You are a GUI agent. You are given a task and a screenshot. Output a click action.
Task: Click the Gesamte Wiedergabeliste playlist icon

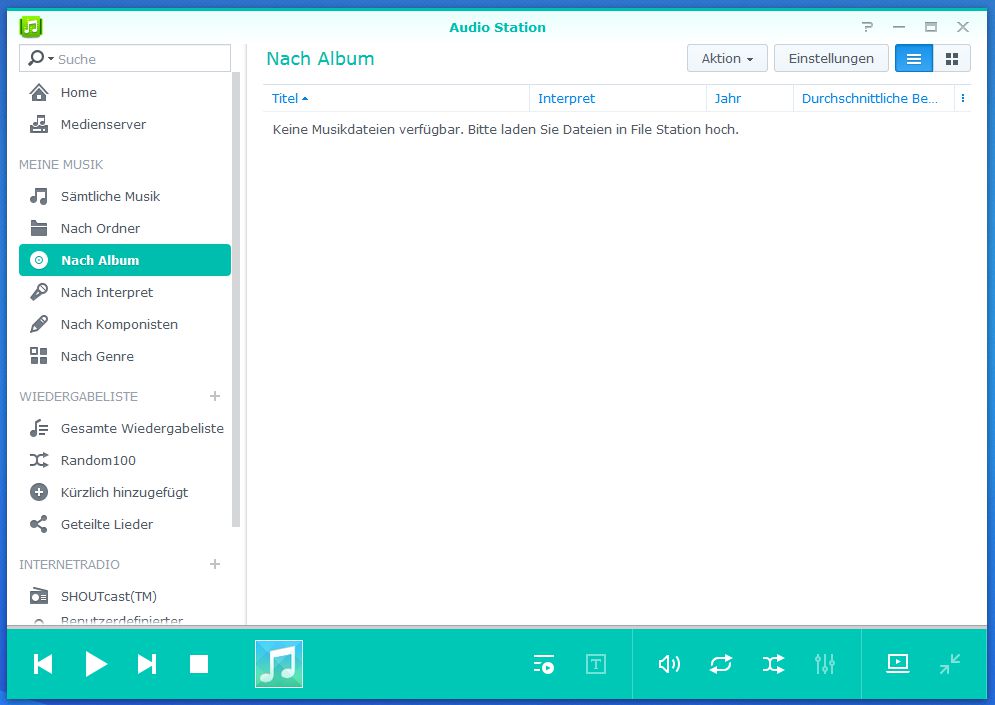pos(39,428)
